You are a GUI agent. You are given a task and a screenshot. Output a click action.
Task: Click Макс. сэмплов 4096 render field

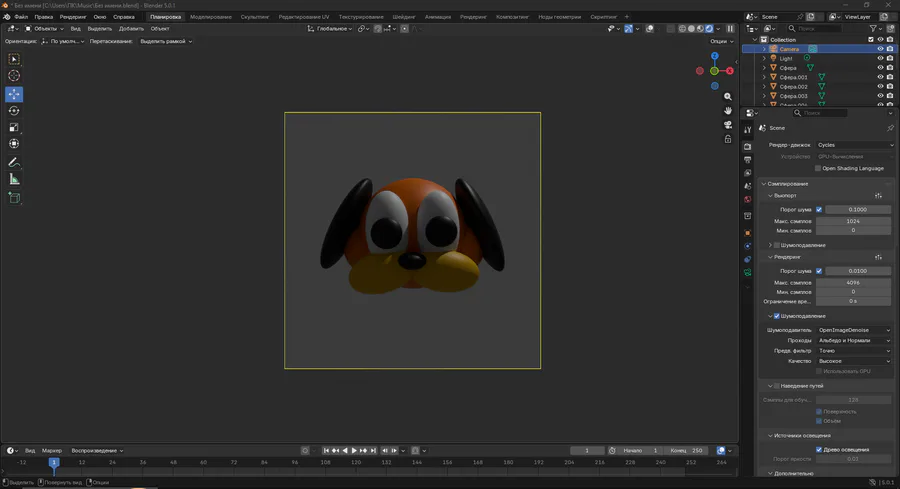coord(854,282)
